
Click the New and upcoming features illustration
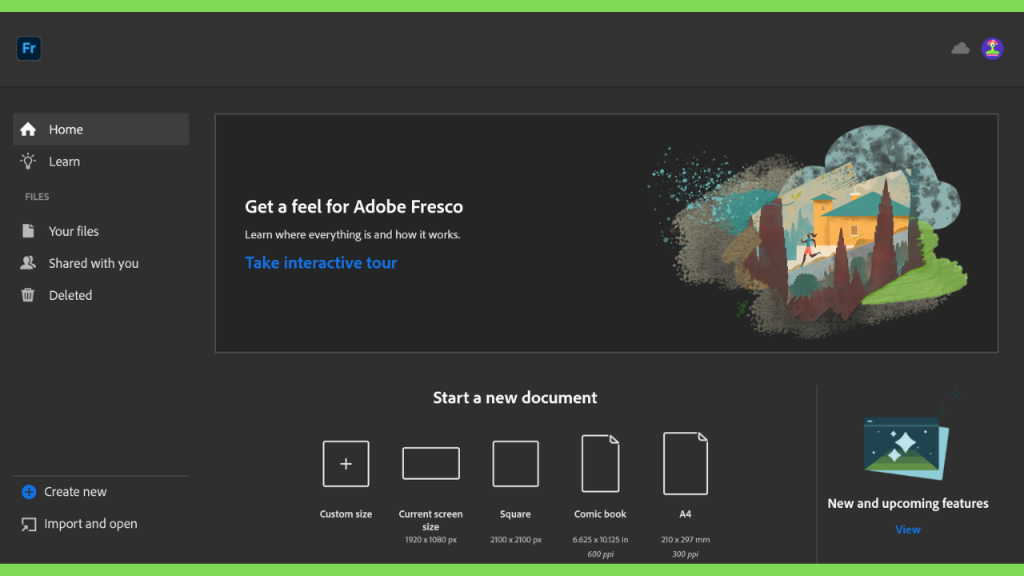[x=907, y=447]
